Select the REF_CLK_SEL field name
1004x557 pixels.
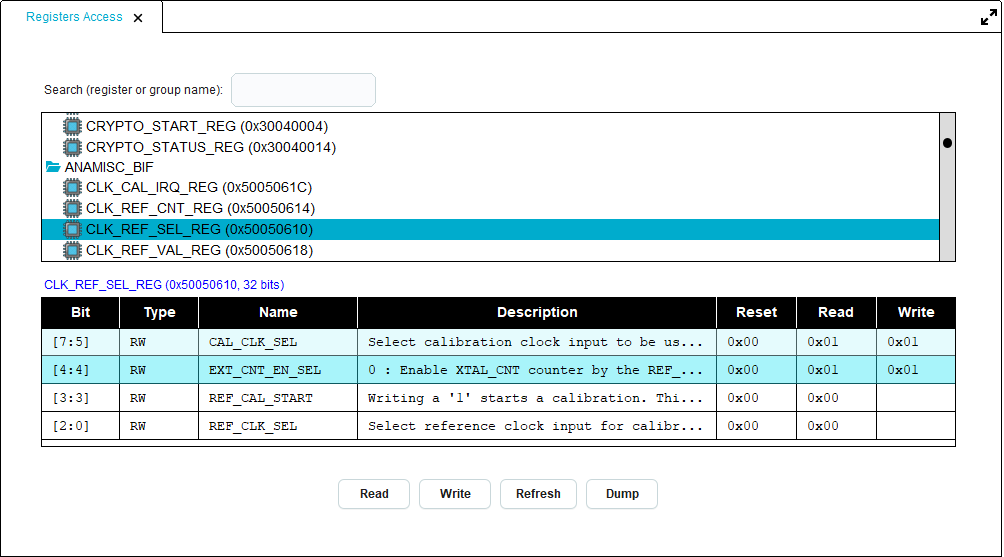point(253,426)
